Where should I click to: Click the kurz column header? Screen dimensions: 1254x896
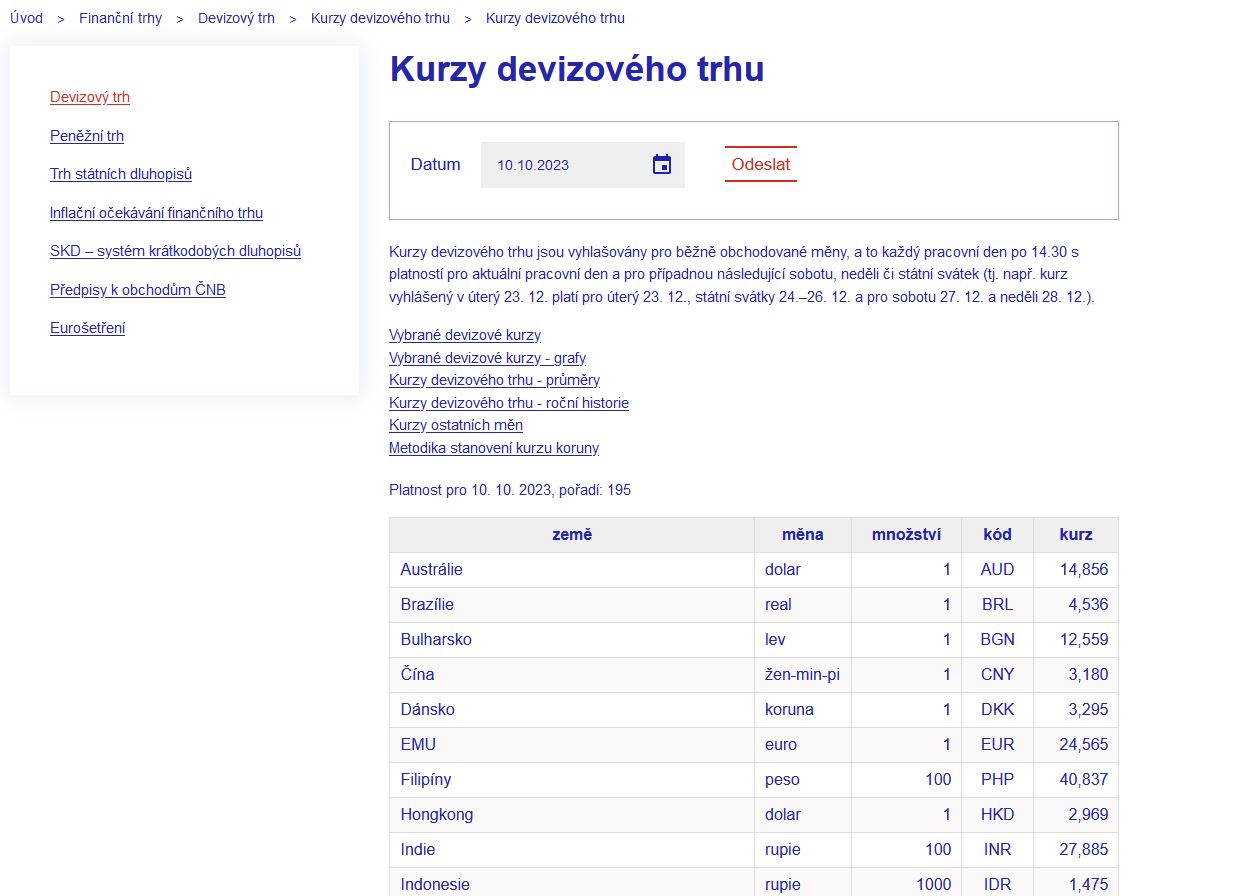pos(1076,535)
